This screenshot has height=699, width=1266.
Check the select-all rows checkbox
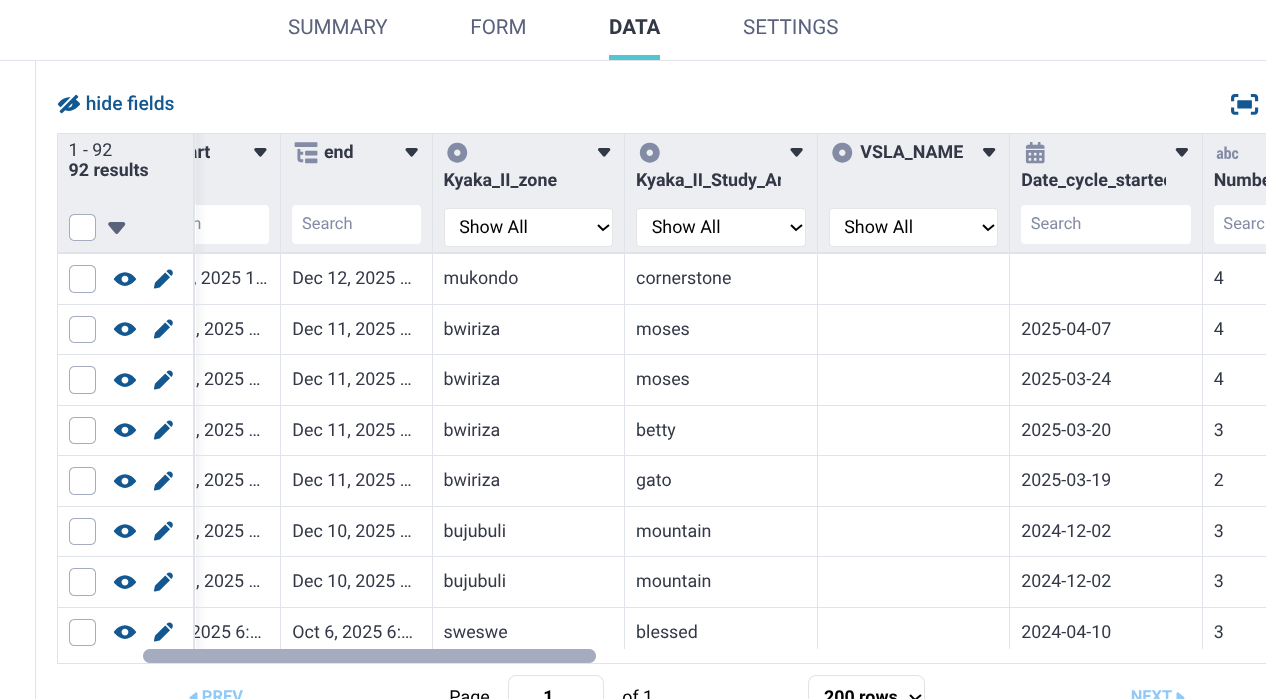(83, 227)
